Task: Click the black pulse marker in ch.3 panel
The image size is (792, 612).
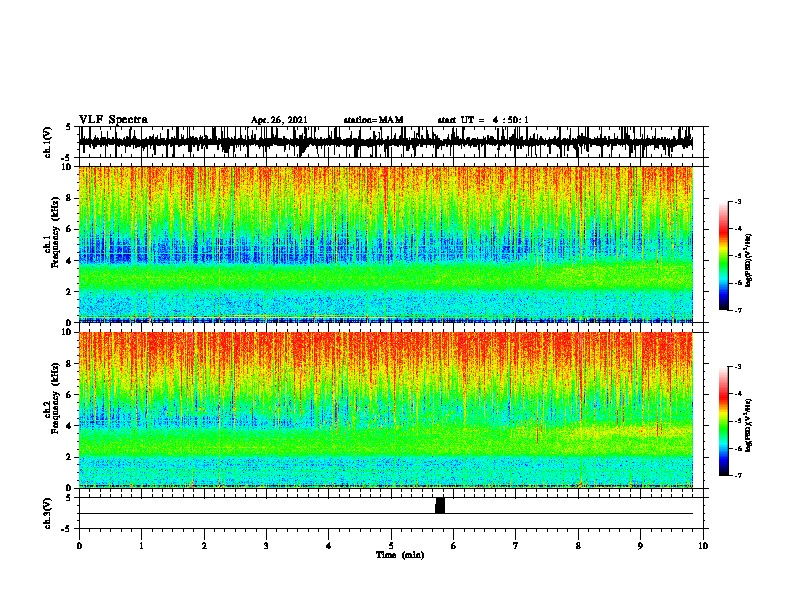Action: tap(440, 505)
